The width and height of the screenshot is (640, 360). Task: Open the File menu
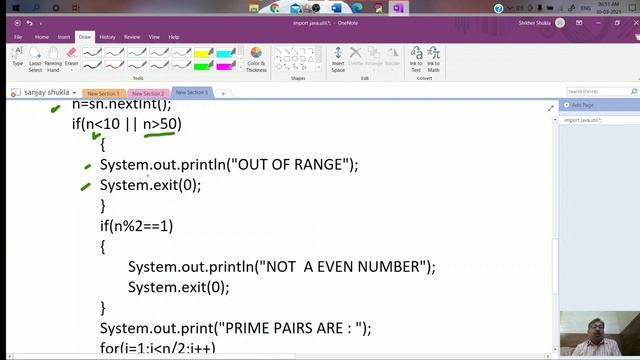click(18, 37)
